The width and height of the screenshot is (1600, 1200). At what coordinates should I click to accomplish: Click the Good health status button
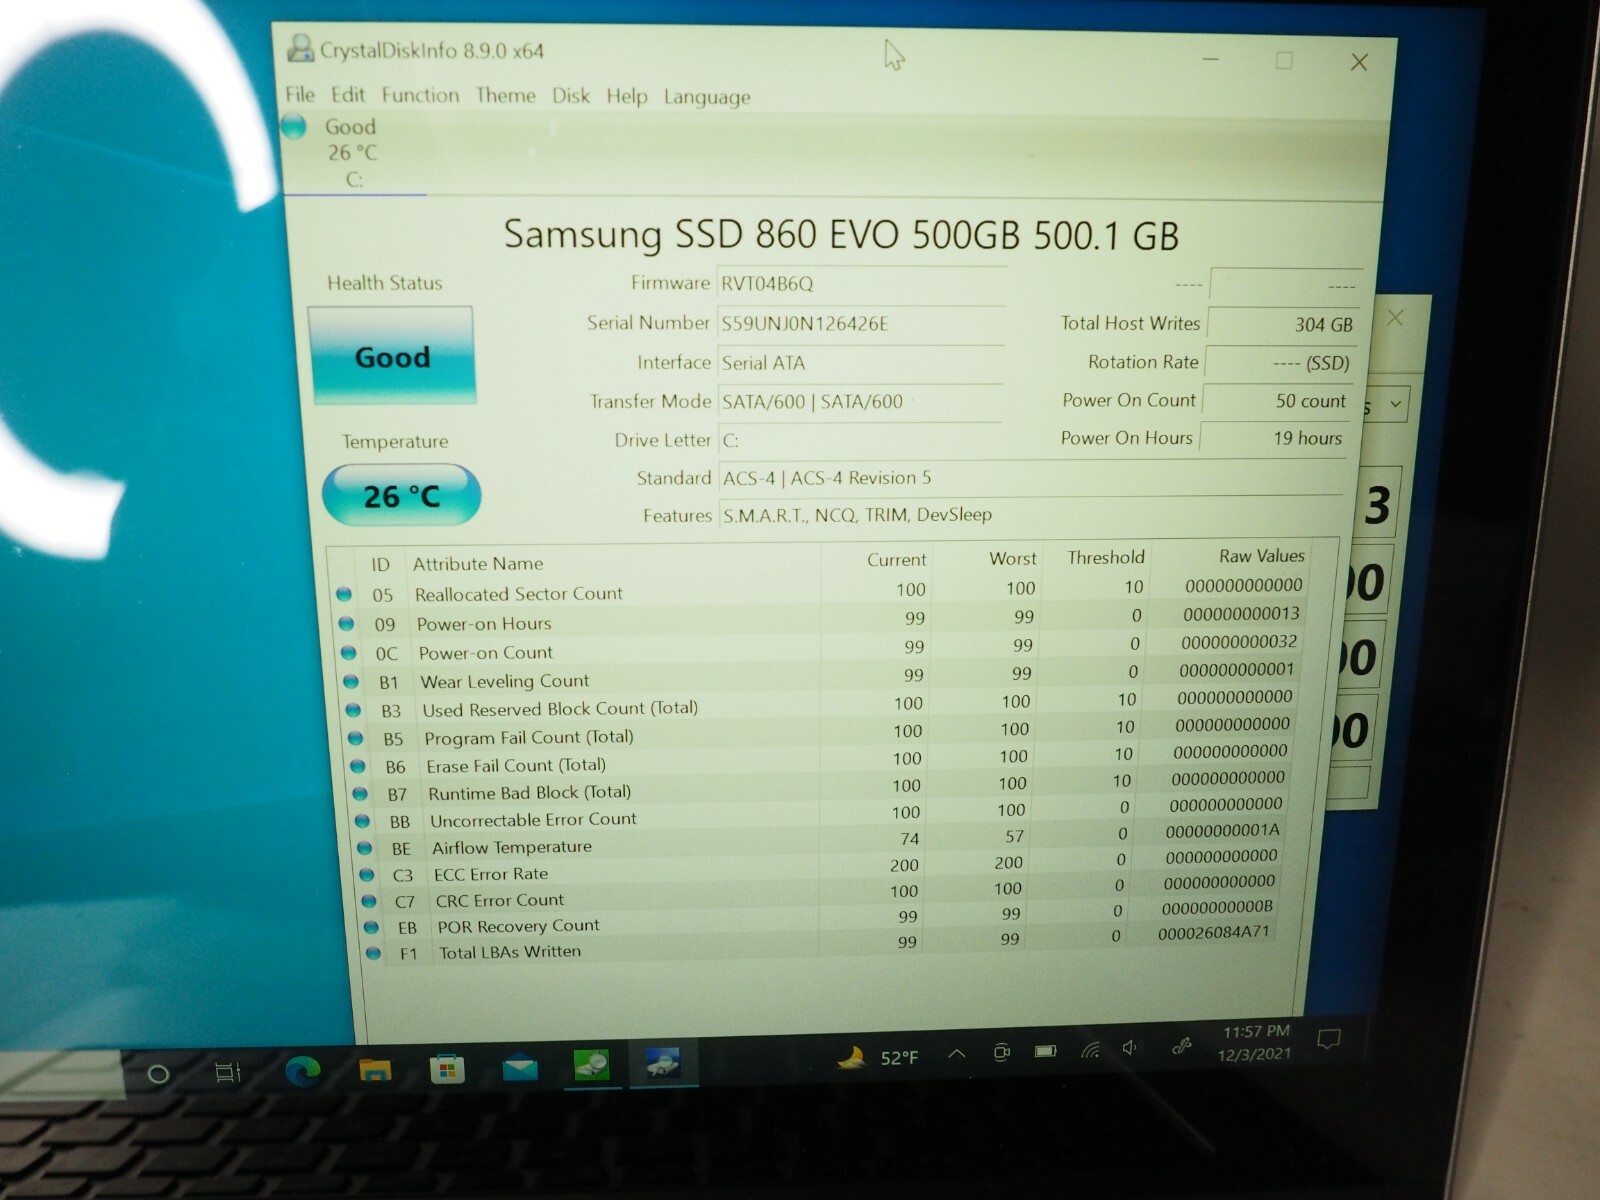392,356
